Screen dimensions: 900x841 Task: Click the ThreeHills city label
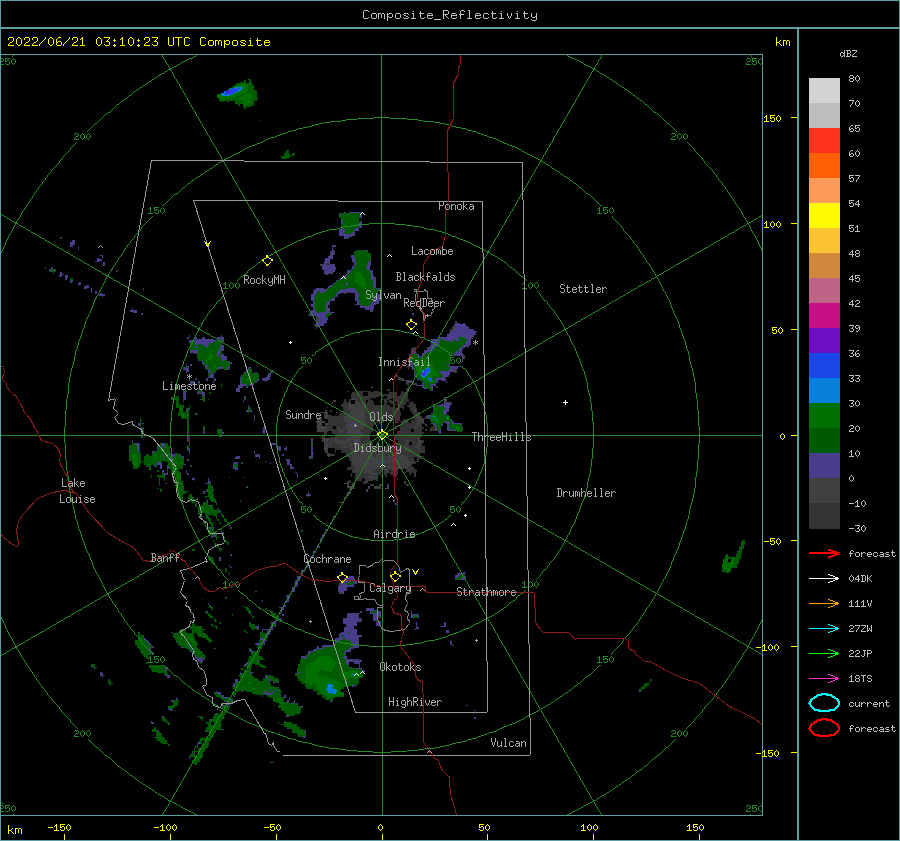pos(502,437)
